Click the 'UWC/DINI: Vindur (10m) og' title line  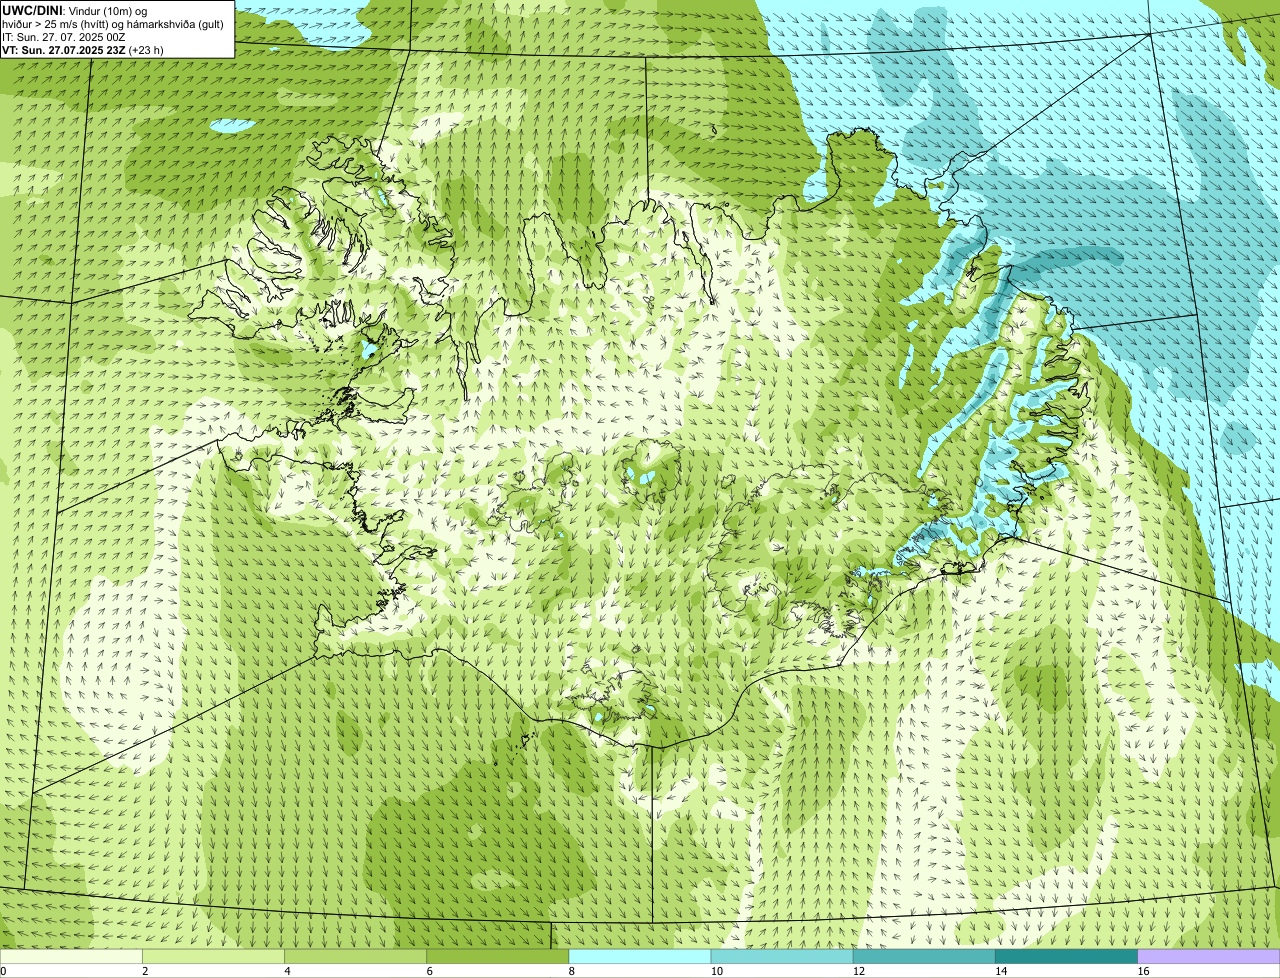(75, 11)
